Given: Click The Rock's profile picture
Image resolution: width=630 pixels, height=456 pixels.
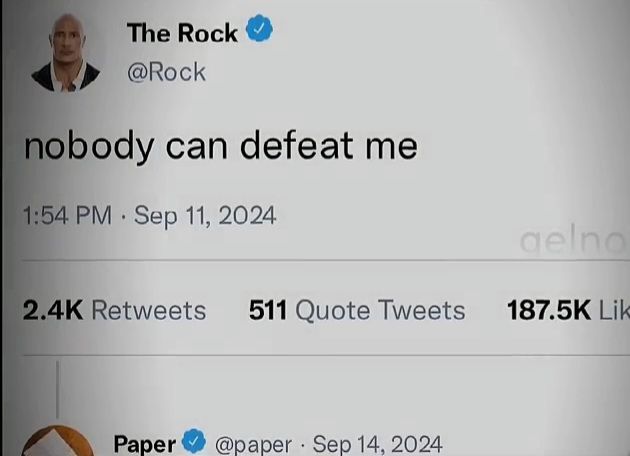Looking at the screenshot, I should click(x=65, y=53).
